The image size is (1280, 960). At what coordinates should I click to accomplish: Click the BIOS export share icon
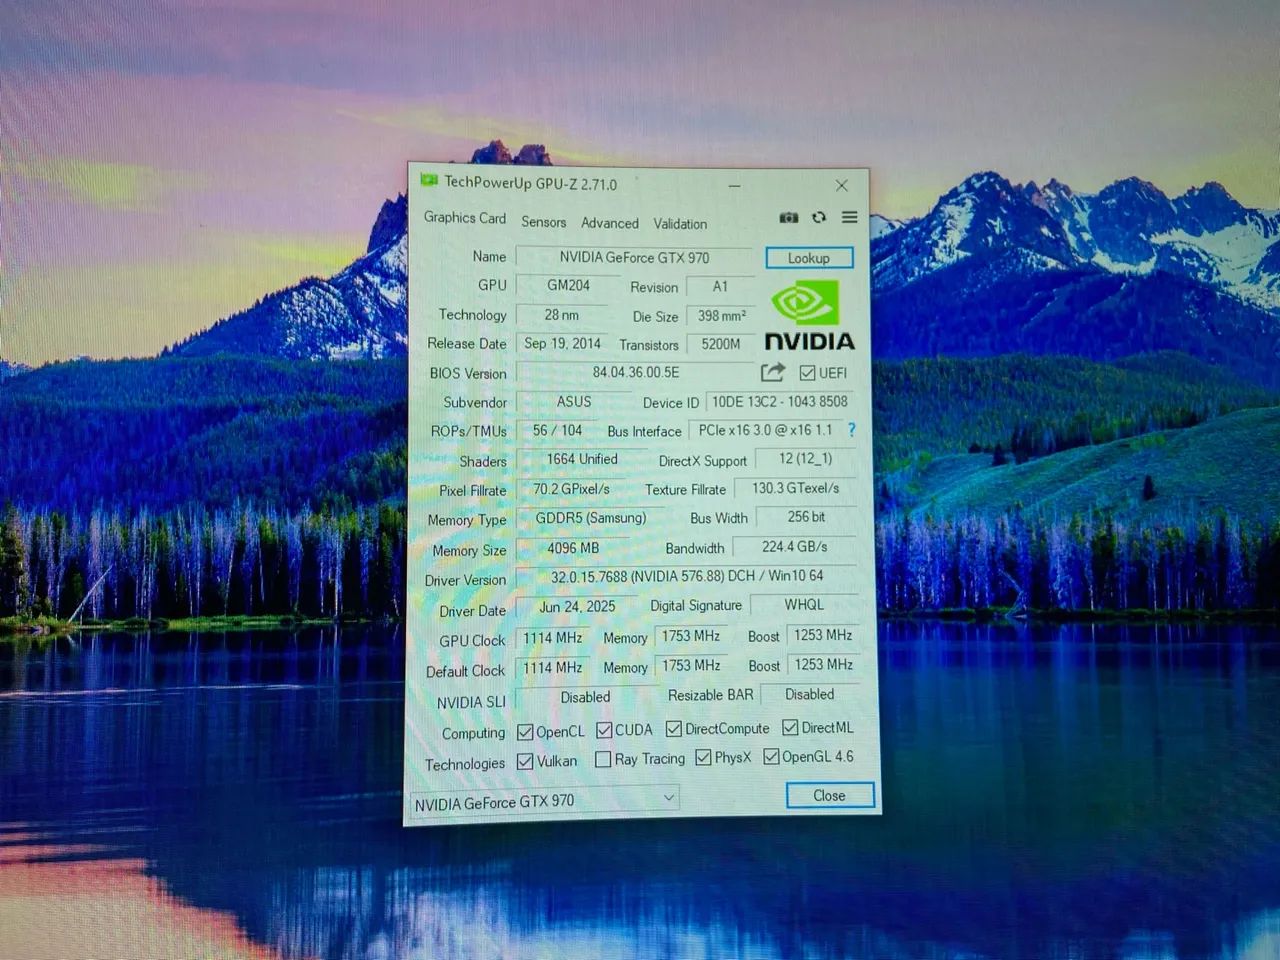coord(772,372)
